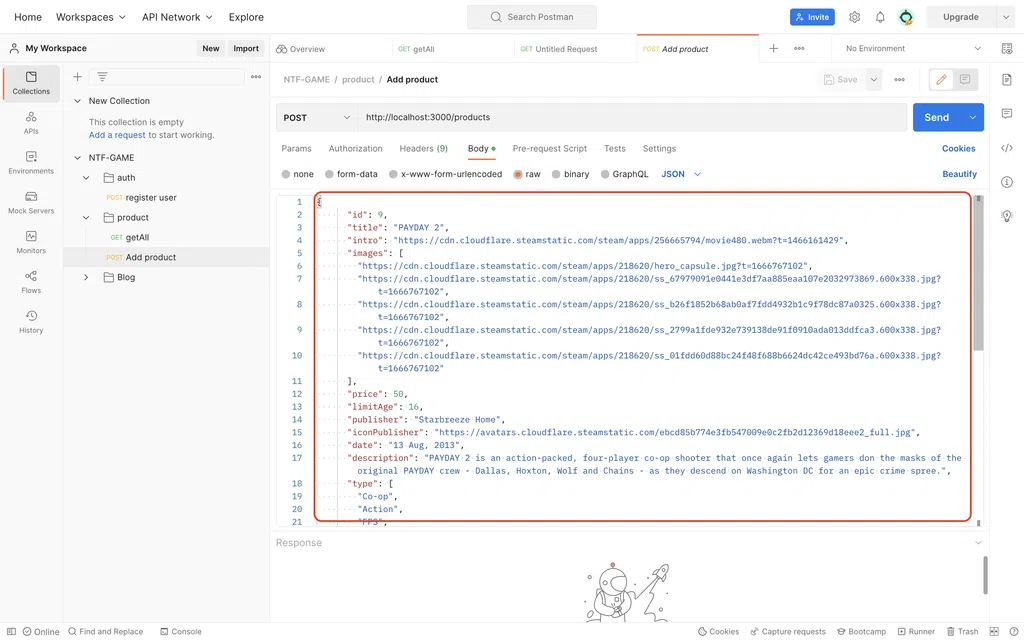Image resolution: width=1024 pixels, height=640 pixels.
Task: Open a new request tab
Action: [x=773, y=48]
